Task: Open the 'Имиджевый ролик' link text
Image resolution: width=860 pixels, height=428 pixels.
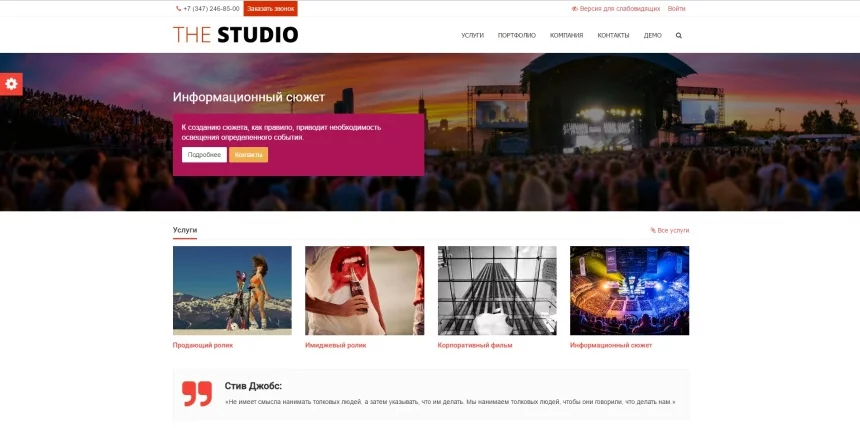Action: [335, 345]
